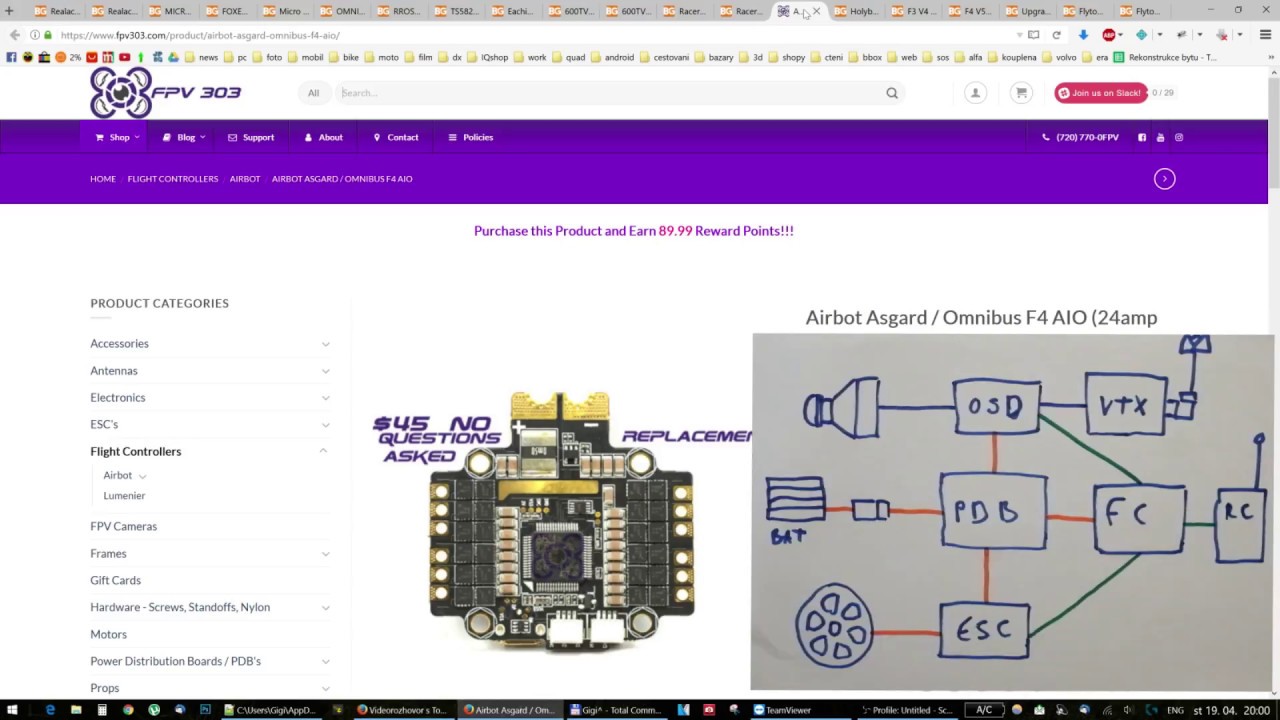Click the search magnifier icon
This screenshot has height=720, width=1280.
point(892,93)
